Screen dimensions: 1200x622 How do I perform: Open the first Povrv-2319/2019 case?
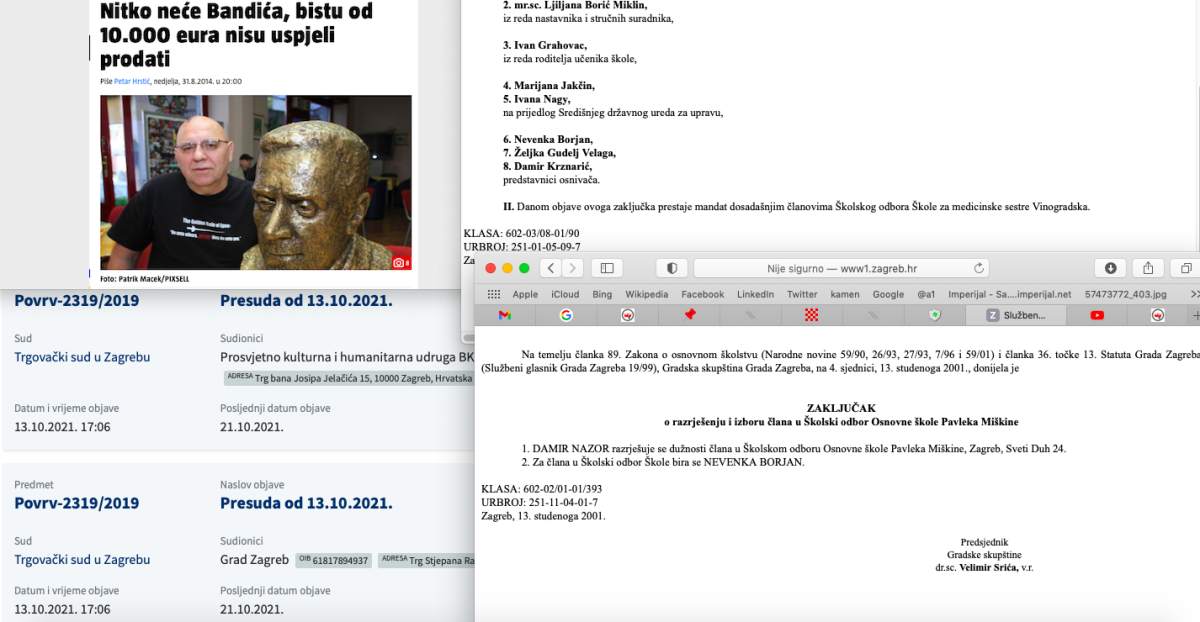(76, 301)
